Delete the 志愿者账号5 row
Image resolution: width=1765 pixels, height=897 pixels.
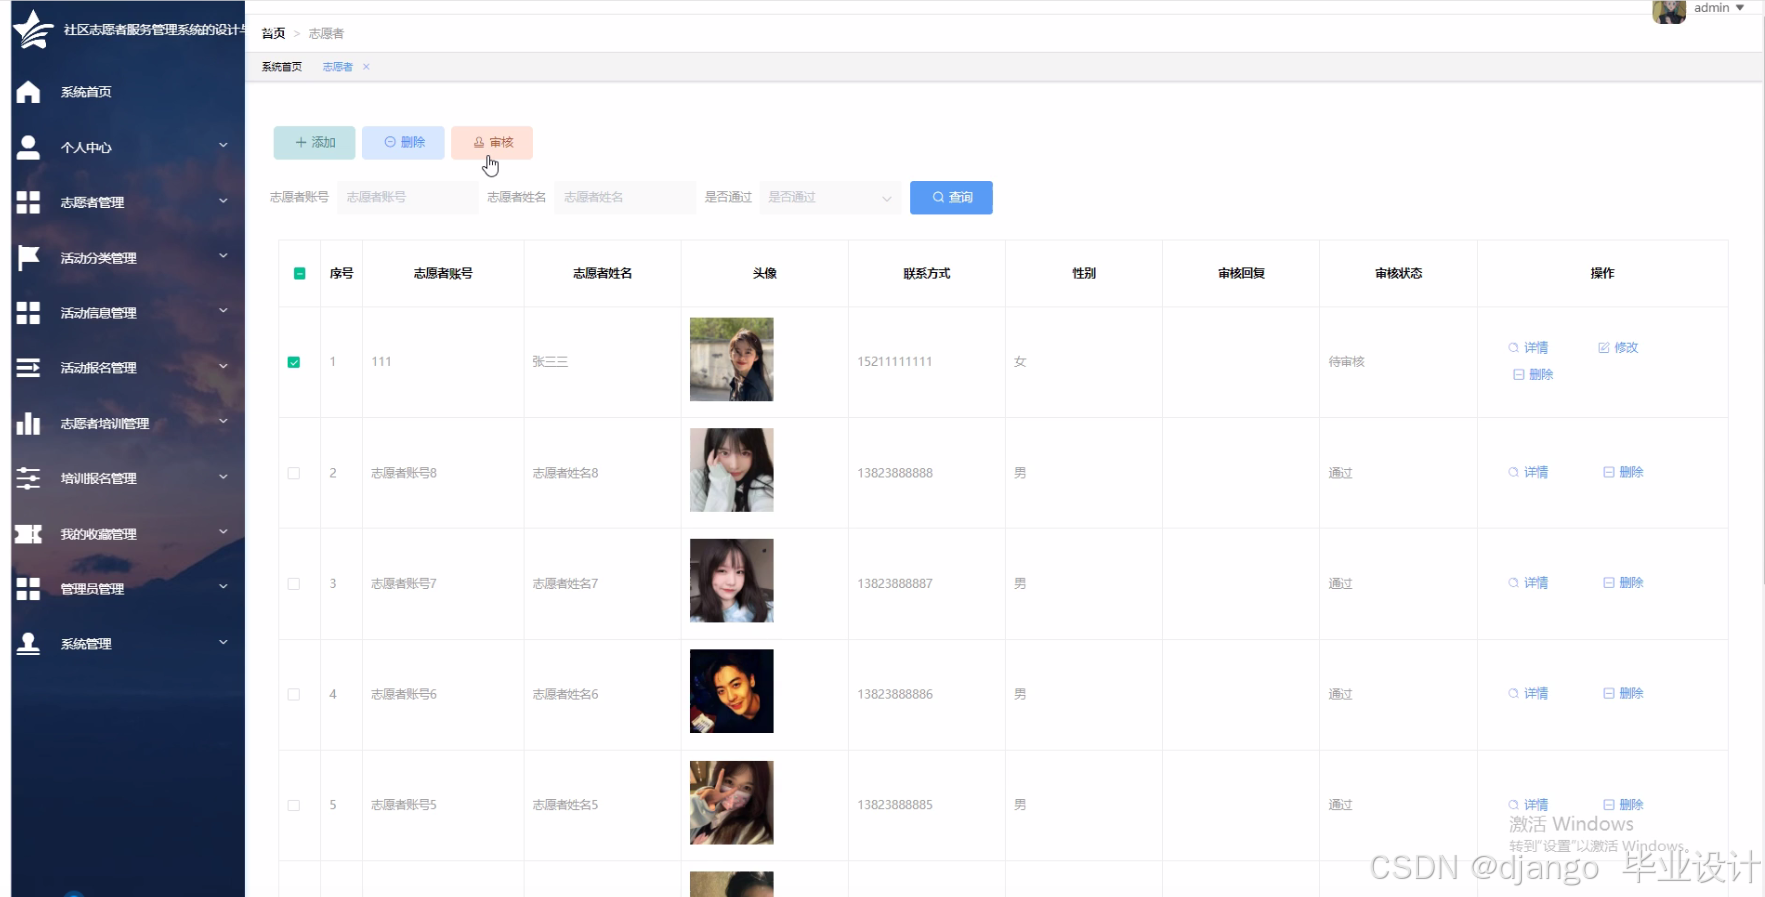pyautogui.click(x=1623, y=805)
